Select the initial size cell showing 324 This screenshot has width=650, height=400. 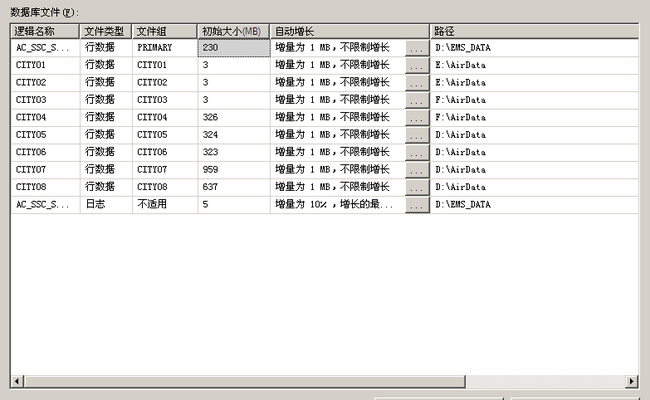(234, 135)
